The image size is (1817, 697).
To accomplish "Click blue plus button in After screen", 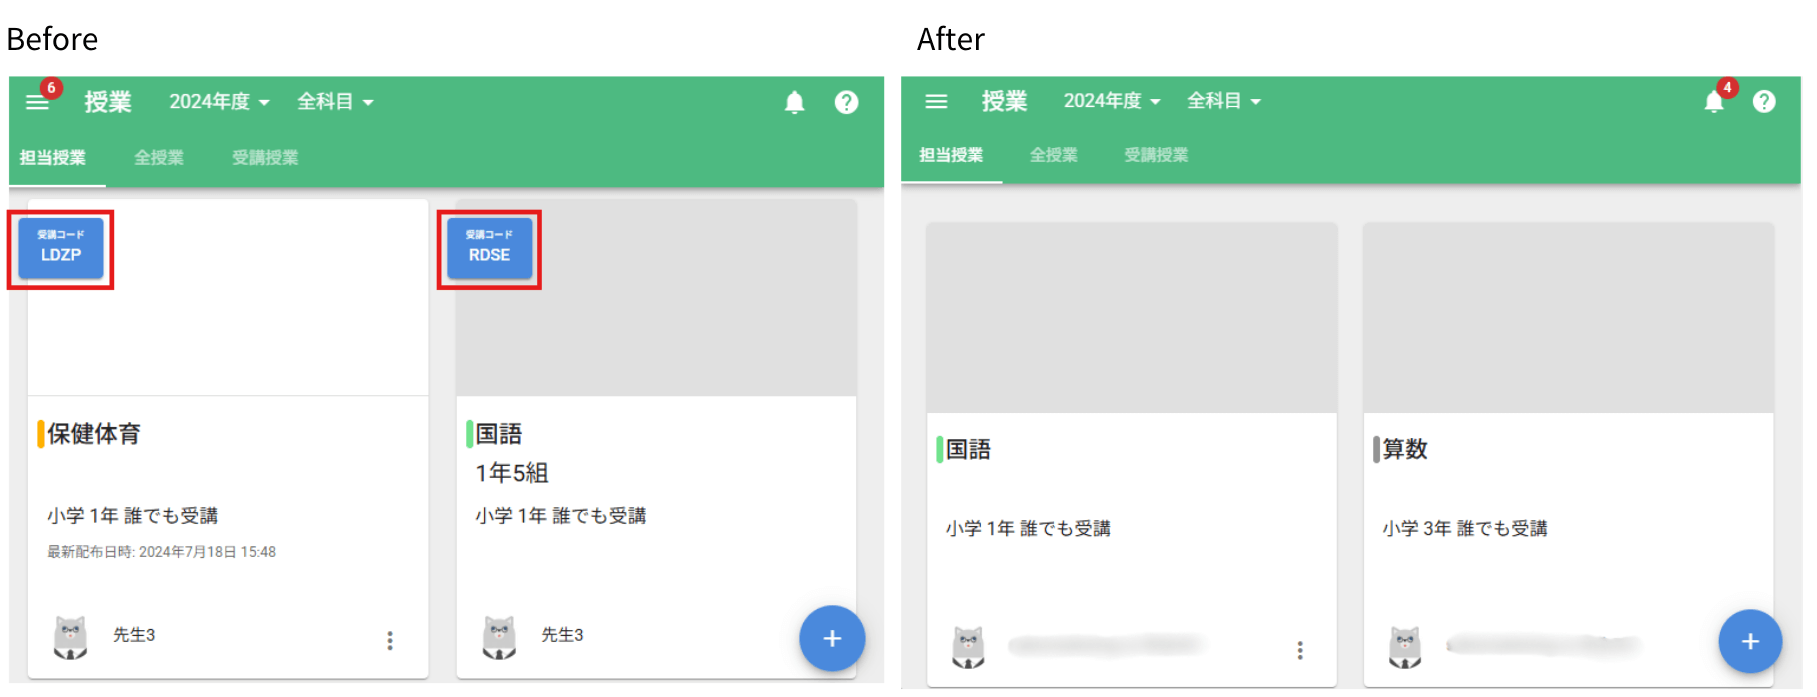I will click(1750, 641).
